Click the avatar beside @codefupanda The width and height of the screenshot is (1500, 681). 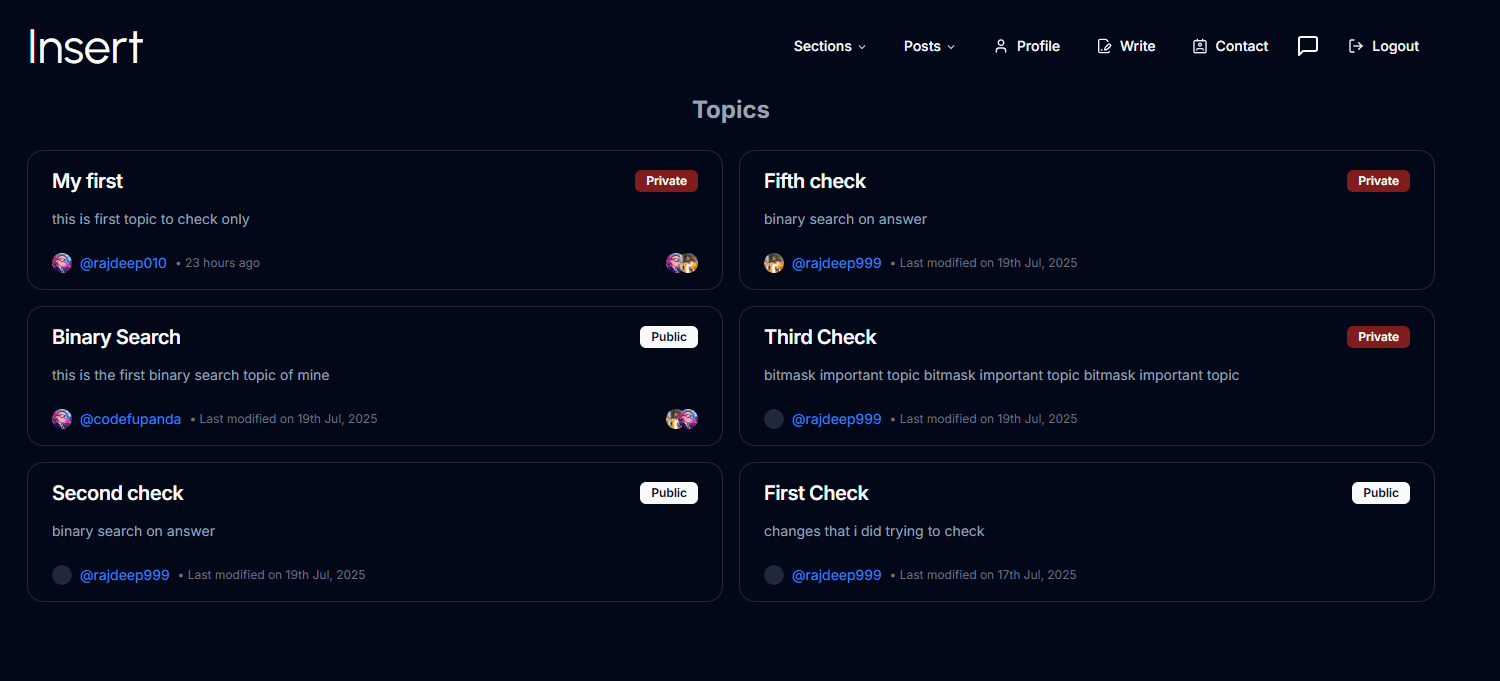click(62, 418)
